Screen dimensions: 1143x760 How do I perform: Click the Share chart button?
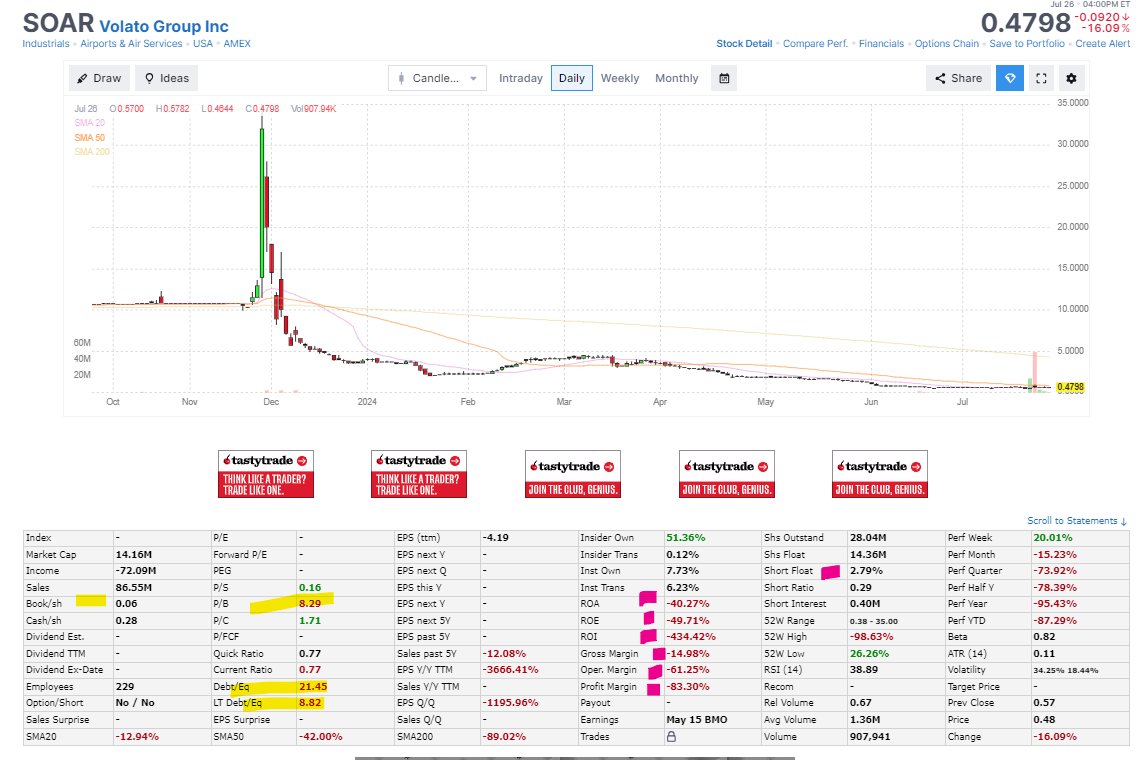(x=958, y=78)
